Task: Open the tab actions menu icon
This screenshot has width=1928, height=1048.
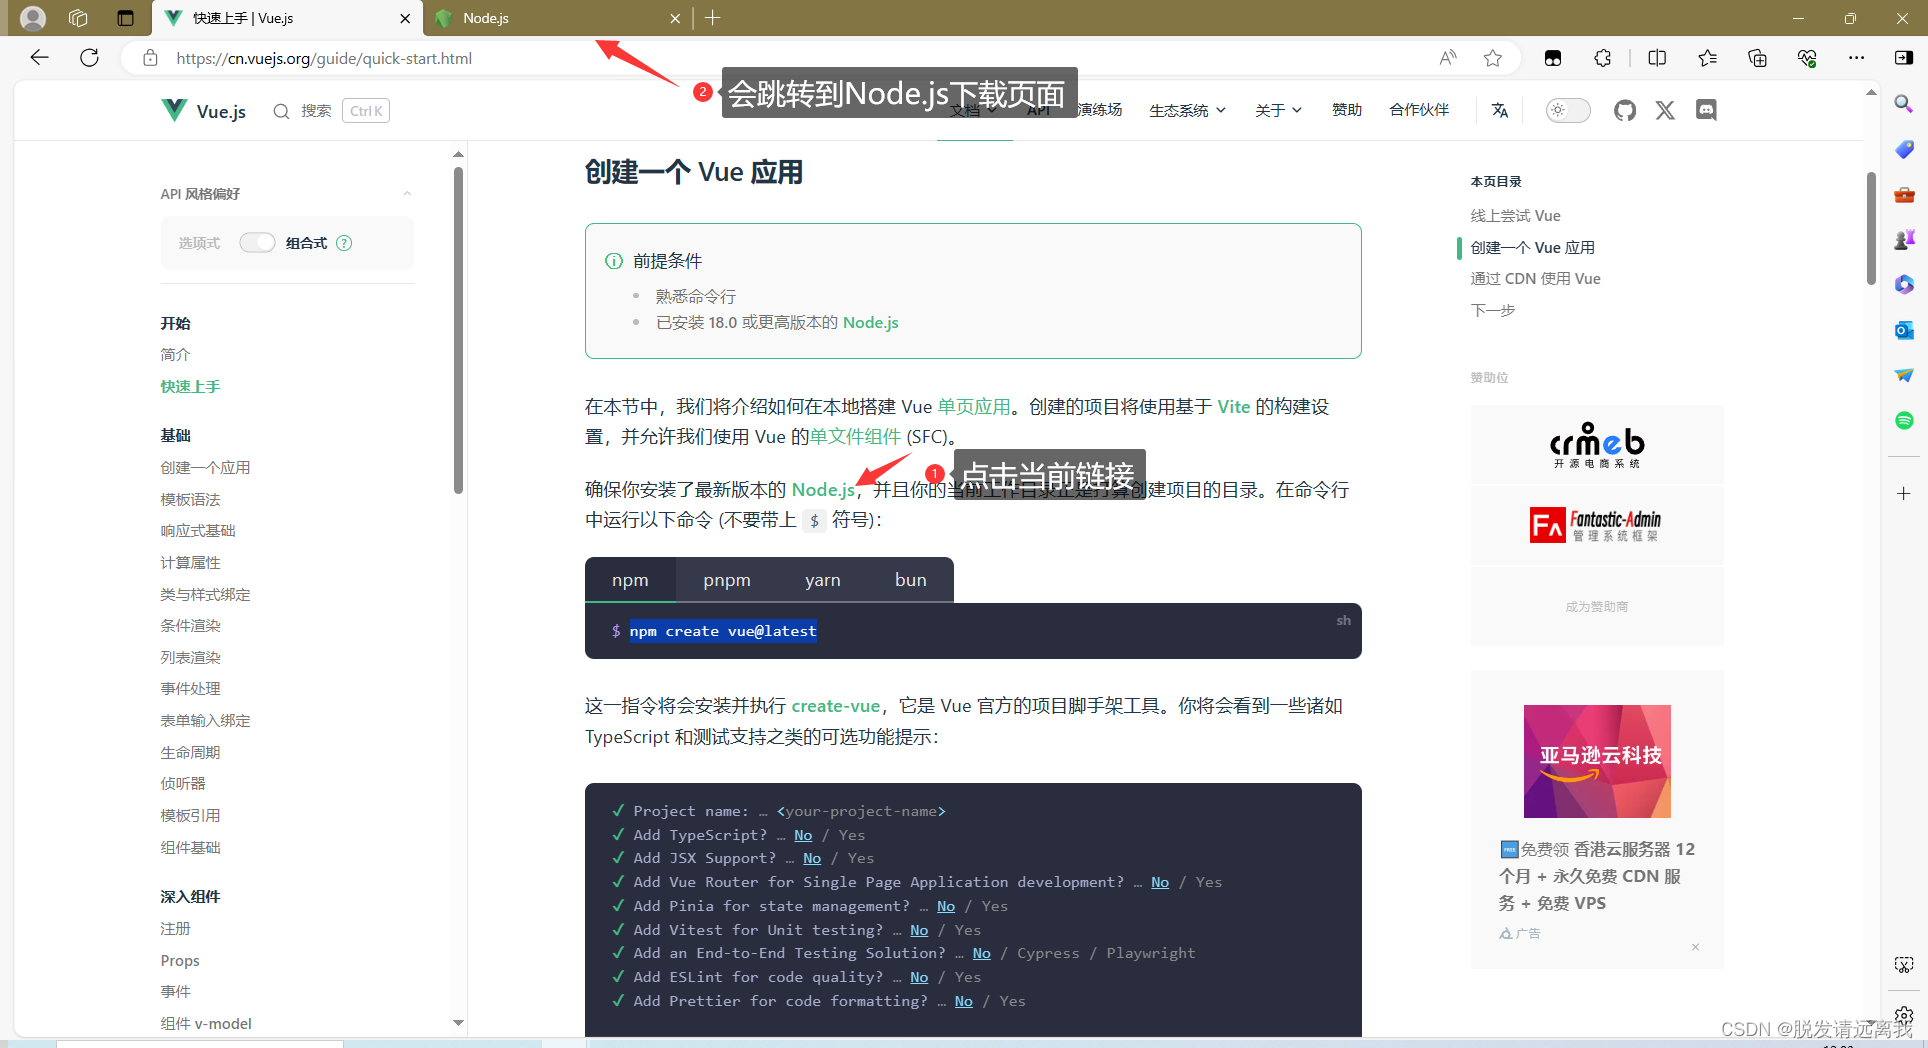Action: coord(125,18)
